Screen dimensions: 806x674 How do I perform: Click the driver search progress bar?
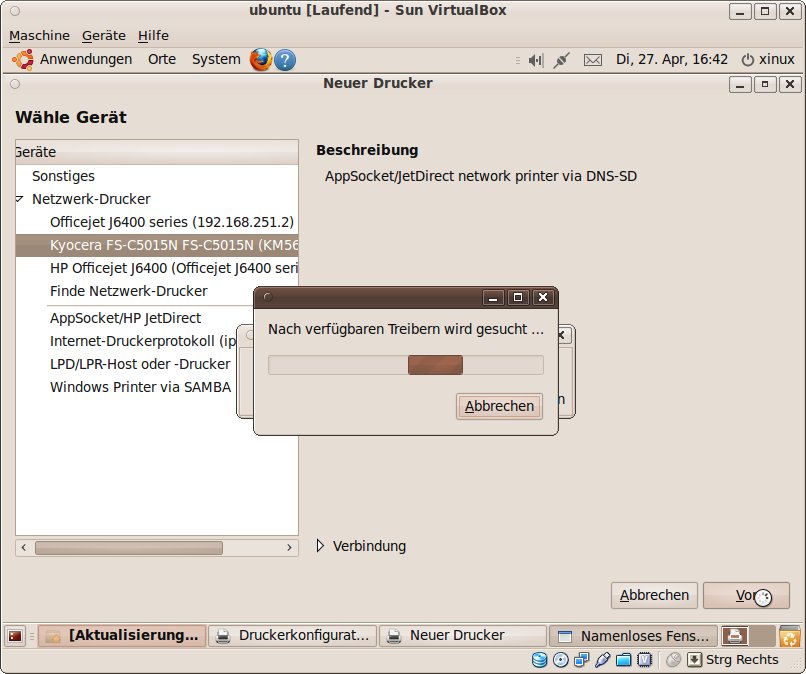tap(404, 365)
